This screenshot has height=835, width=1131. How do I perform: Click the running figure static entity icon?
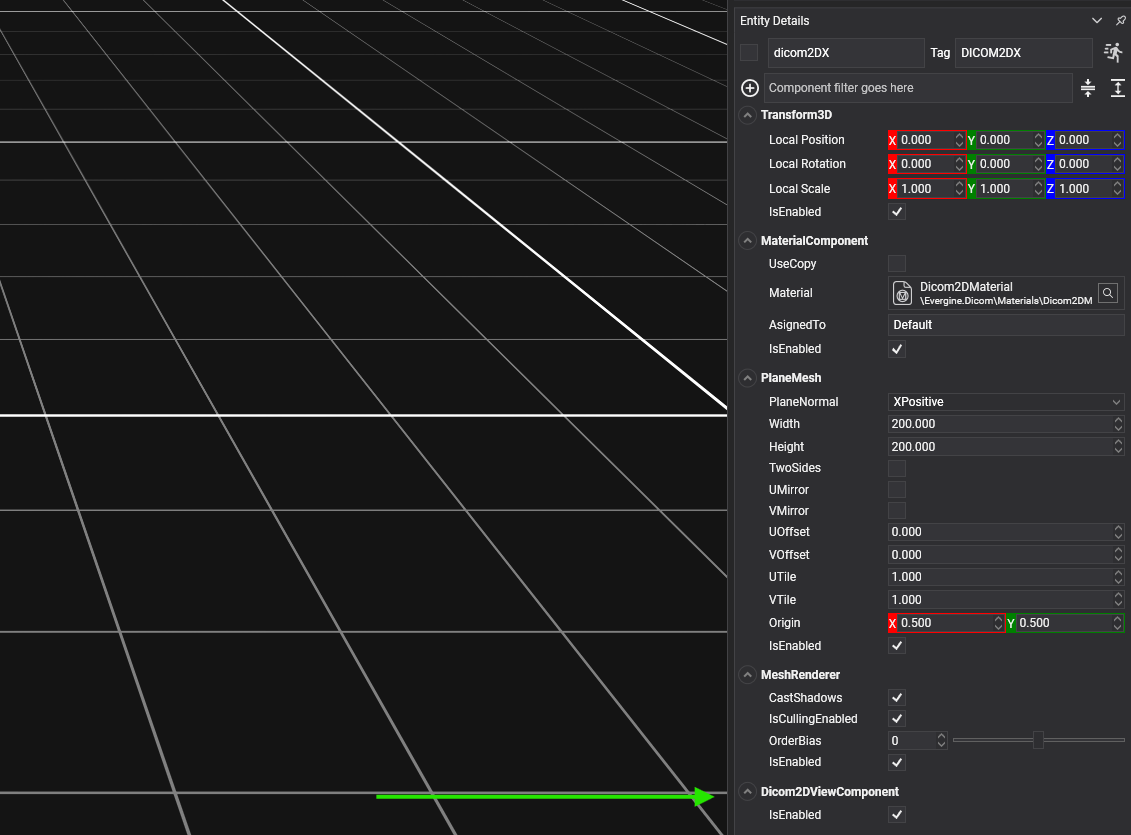pos(1113,53)
